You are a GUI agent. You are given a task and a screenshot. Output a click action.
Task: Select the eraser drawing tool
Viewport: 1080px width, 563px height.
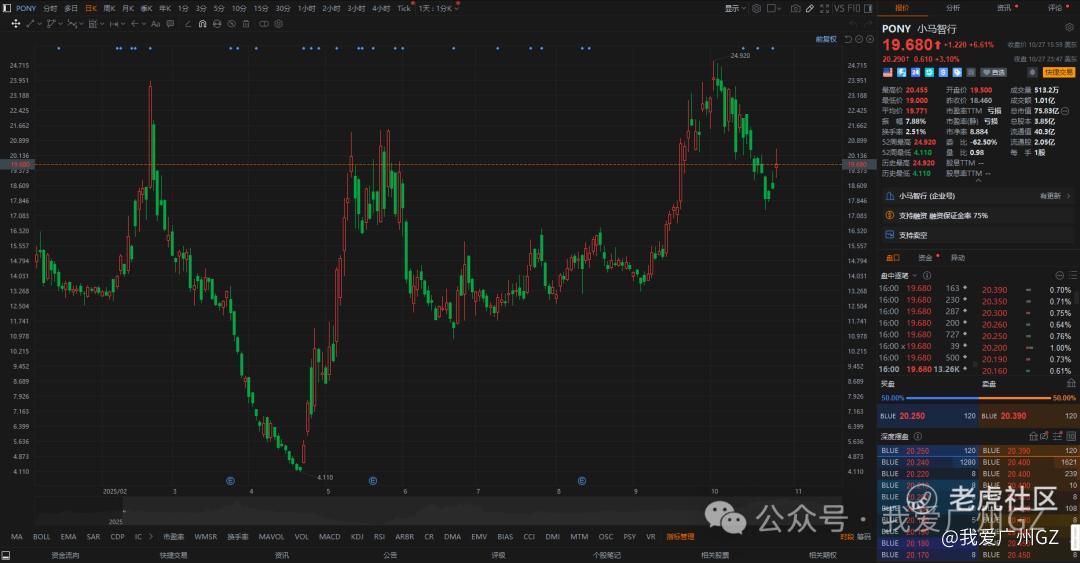tap(187, 23)
